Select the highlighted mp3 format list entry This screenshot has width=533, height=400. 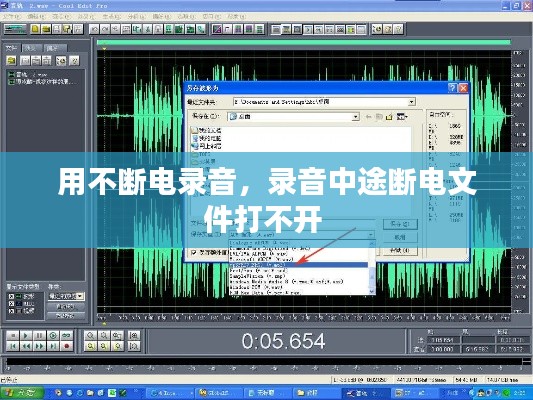tap(298, 265)
